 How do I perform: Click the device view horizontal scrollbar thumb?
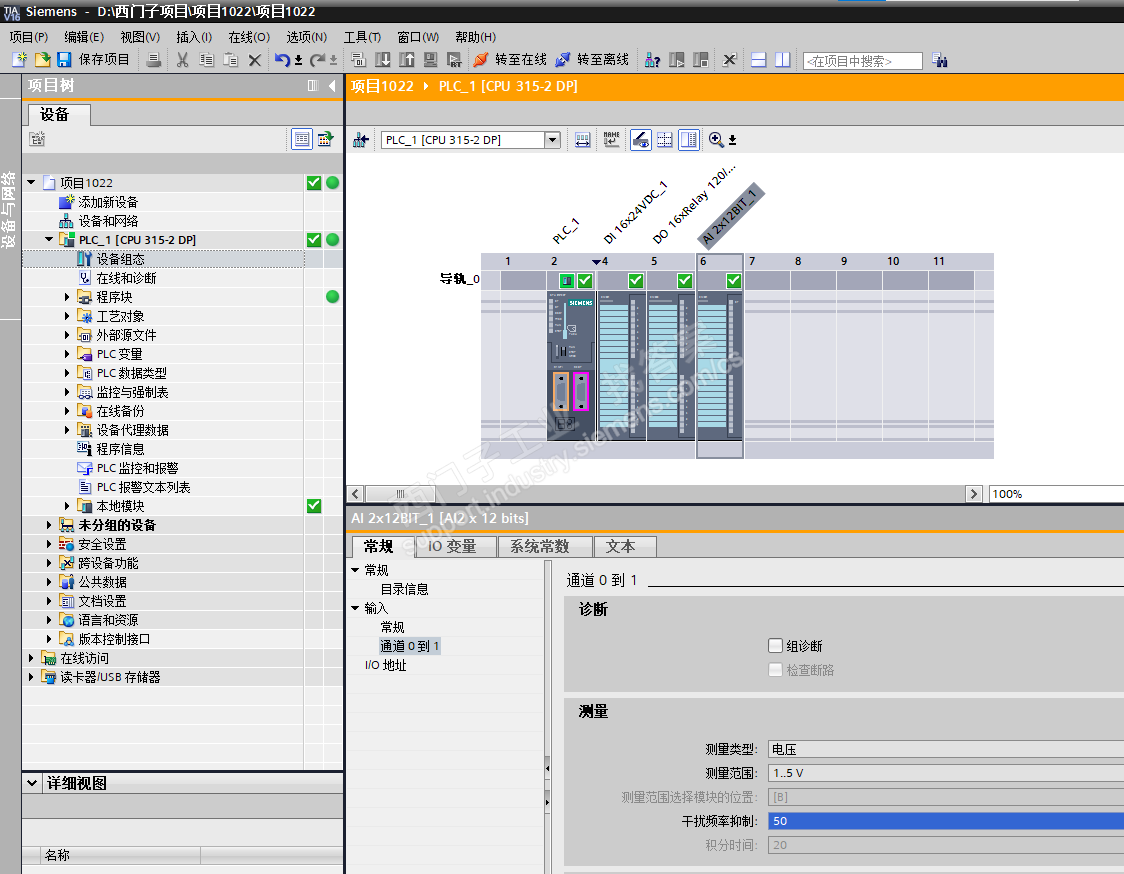pyautogui.click(x=401, y=494)
